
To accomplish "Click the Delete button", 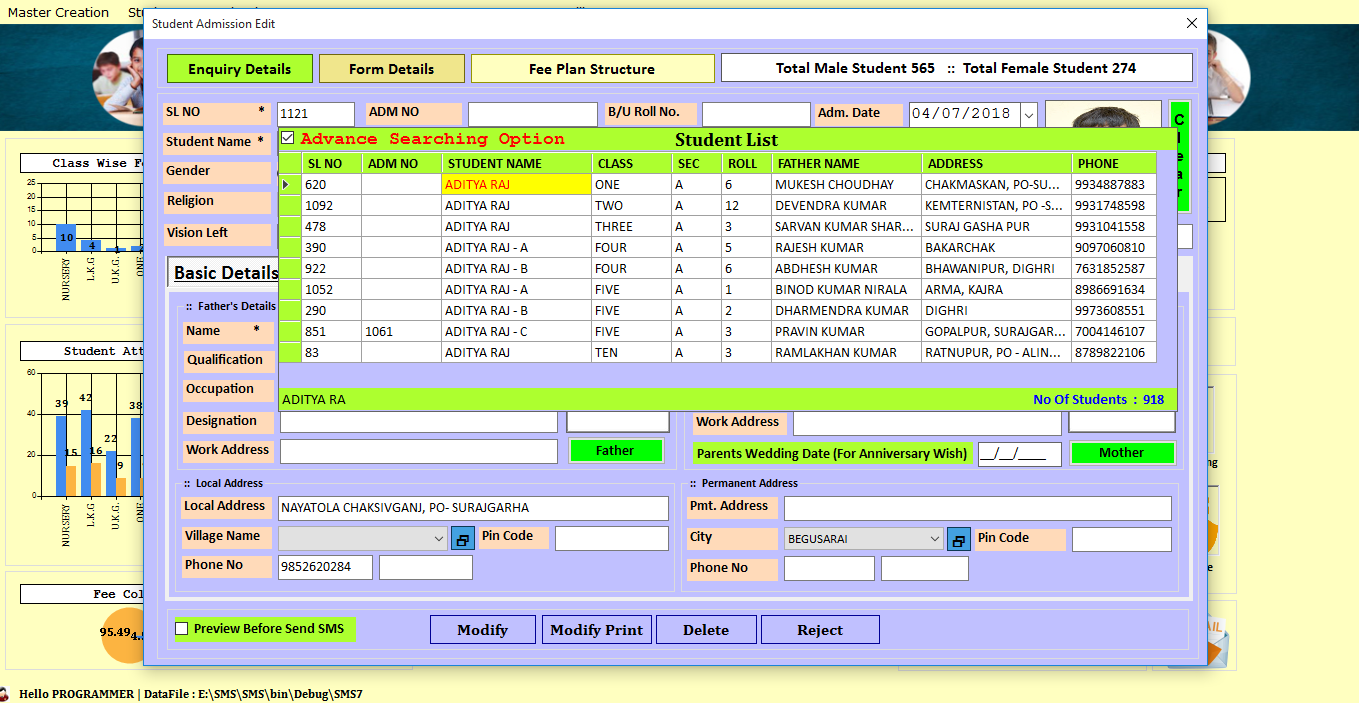I will click(705, 630).
